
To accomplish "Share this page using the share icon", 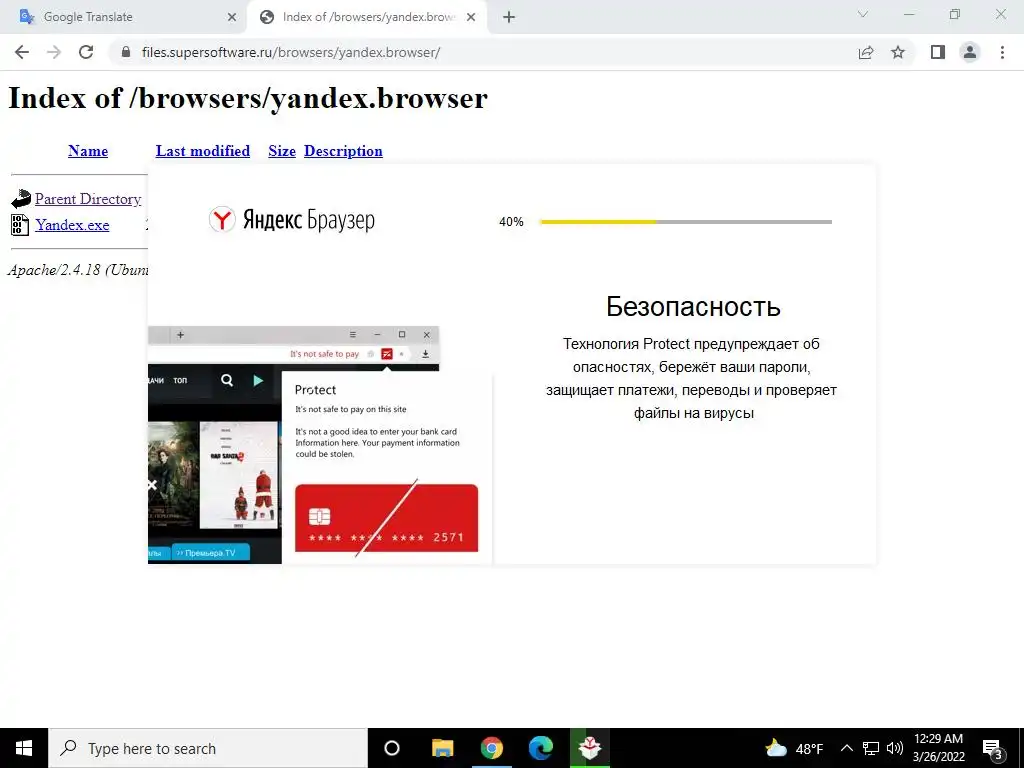I will [866, 52].
